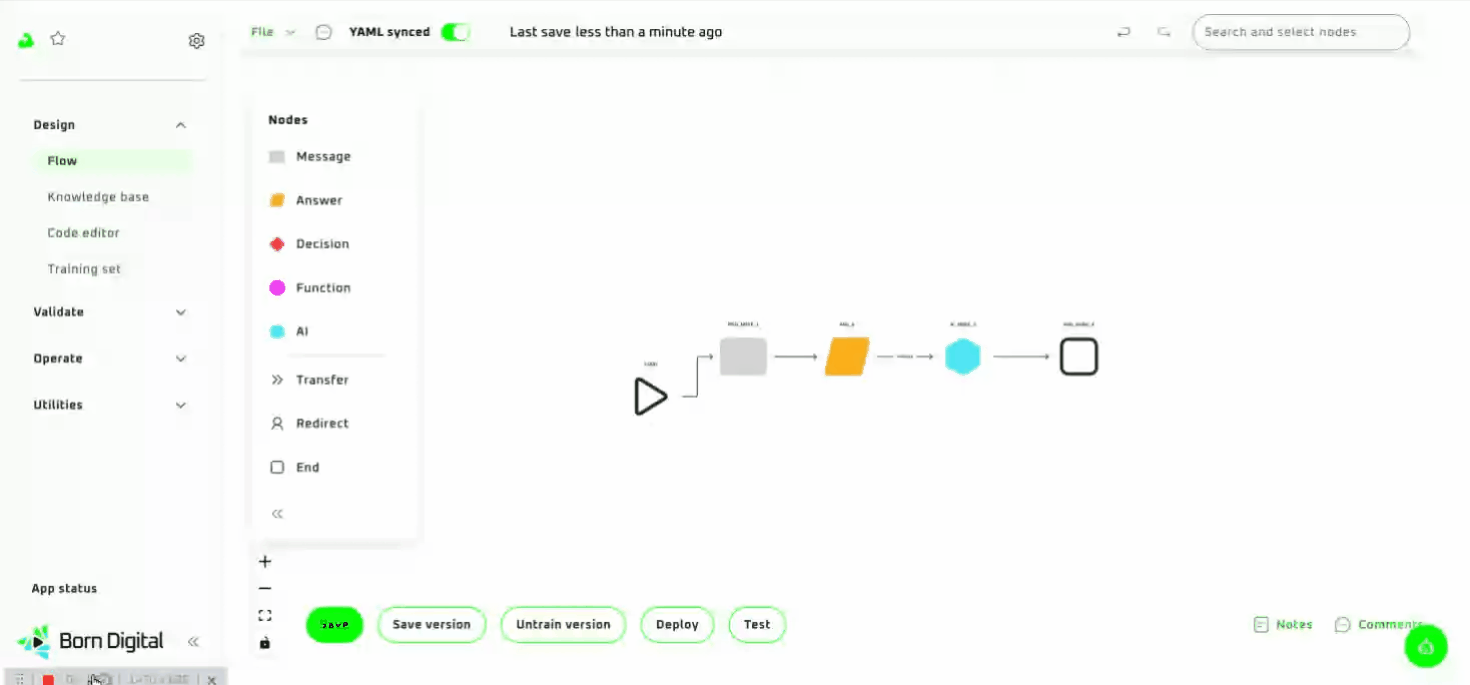Open the File dropdown menu
This screenshot has width=1470, height=685.
point(272,32)
